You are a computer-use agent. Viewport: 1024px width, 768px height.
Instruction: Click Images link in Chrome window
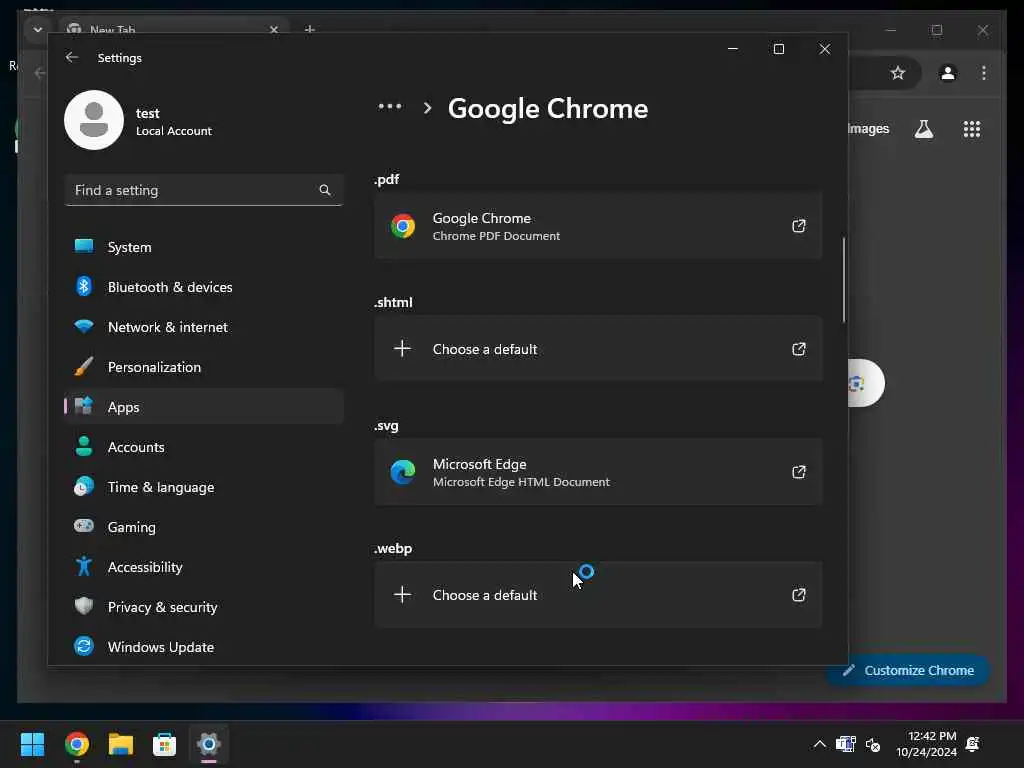point(869,129)
